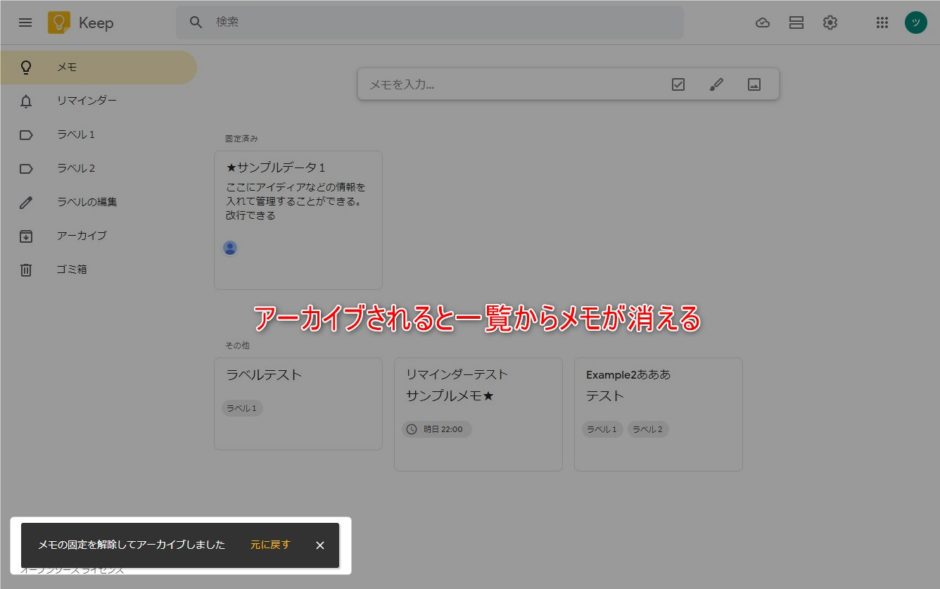
Task: Create a new image note
Action: tap(754, 85)
